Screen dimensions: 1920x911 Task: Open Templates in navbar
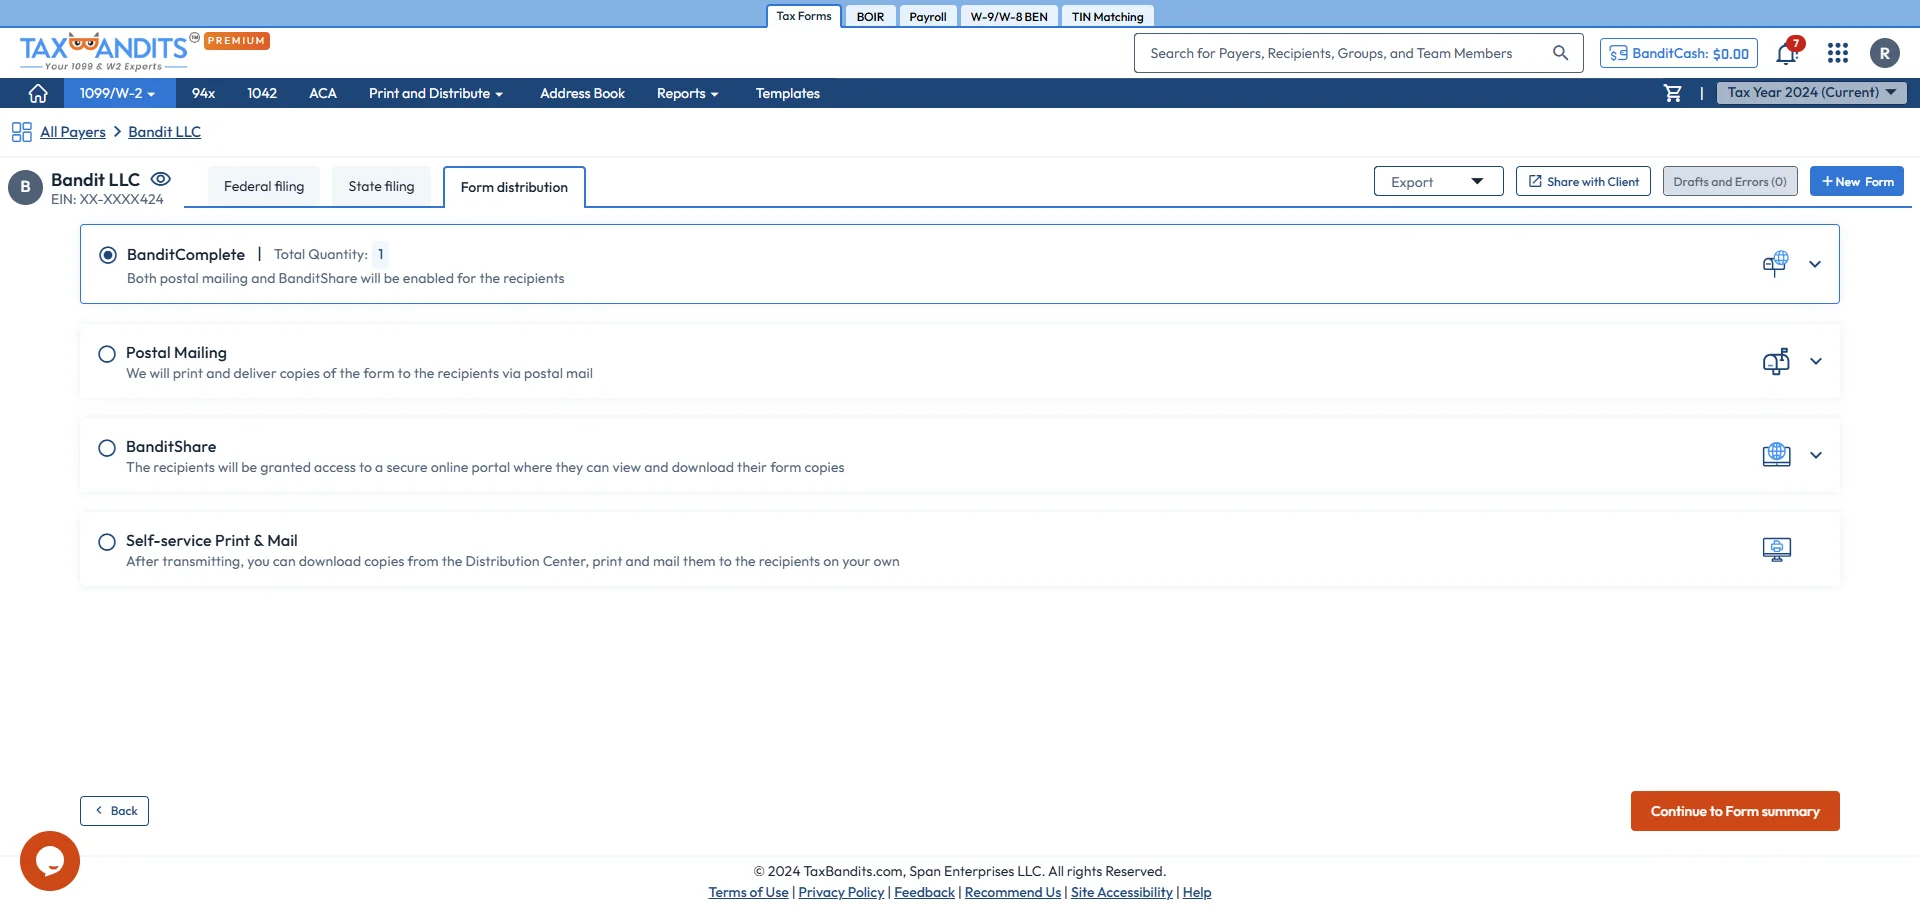[x=788, y=93]
